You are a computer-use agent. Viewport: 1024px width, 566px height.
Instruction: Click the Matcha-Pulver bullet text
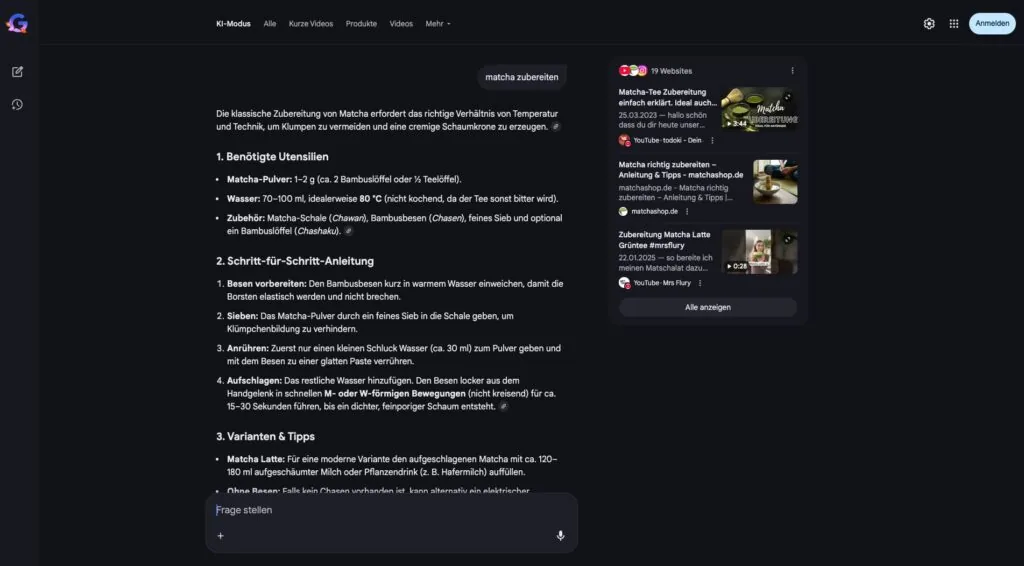point(344,179)
